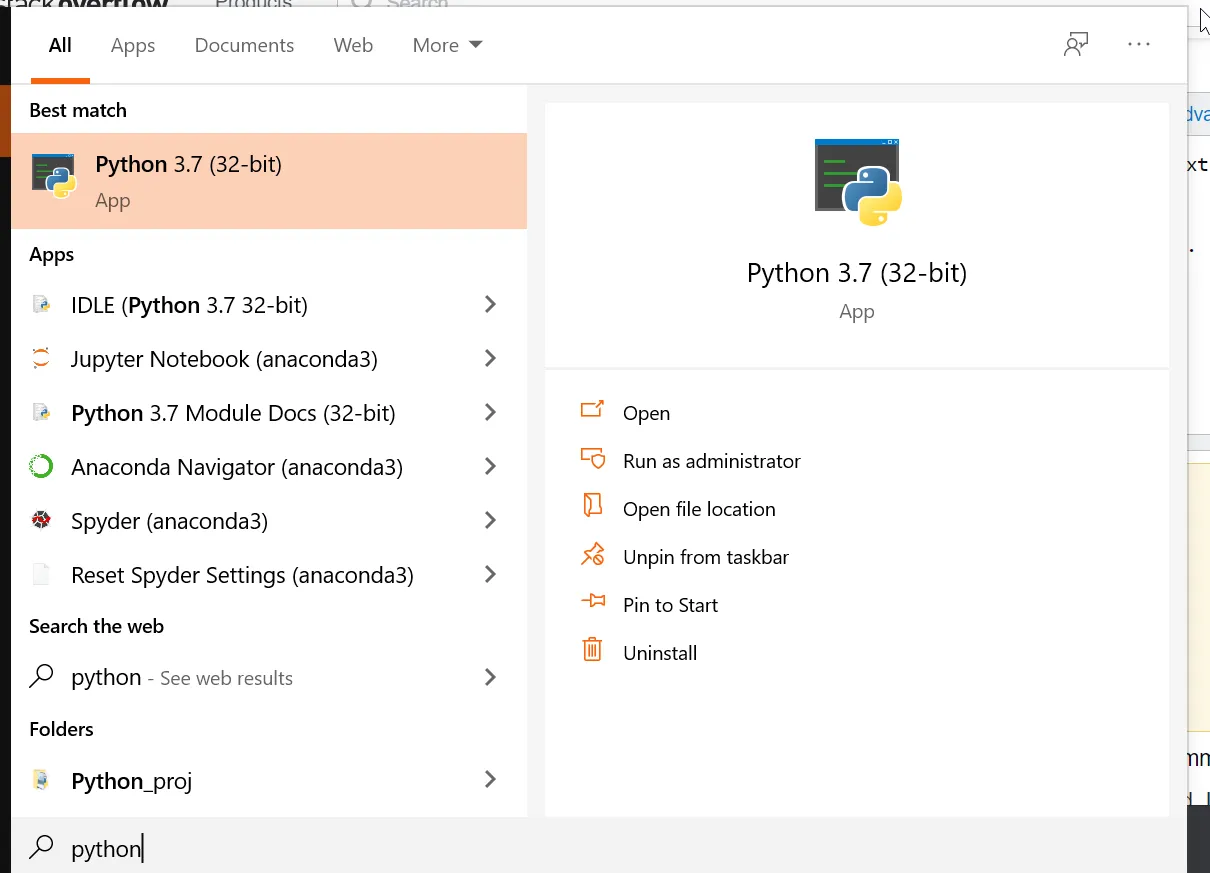Expand the More filter dropdown
The image size is (1210, 873).
(447, 45)
